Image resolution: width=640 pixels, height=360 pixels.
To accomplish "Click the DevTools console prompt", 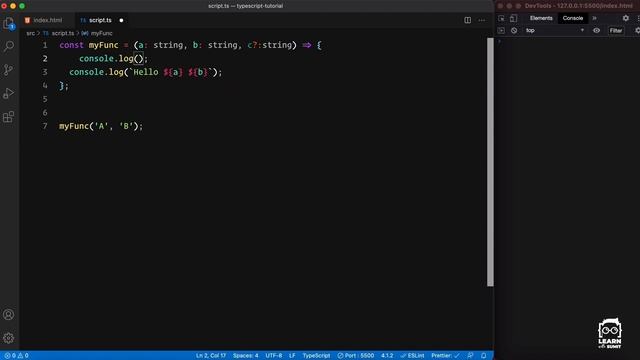I will pos(567,42).
